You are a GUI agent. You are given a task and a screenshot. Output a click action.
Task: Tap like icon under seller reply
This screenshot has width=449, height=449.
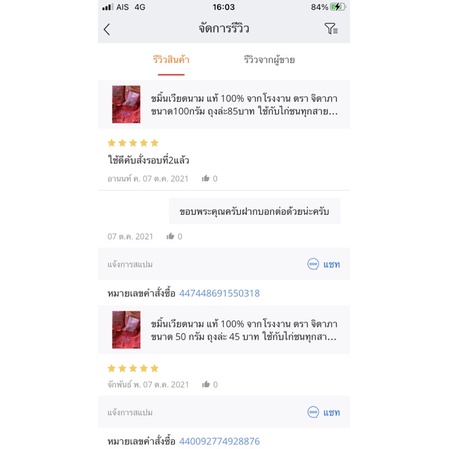170,236
